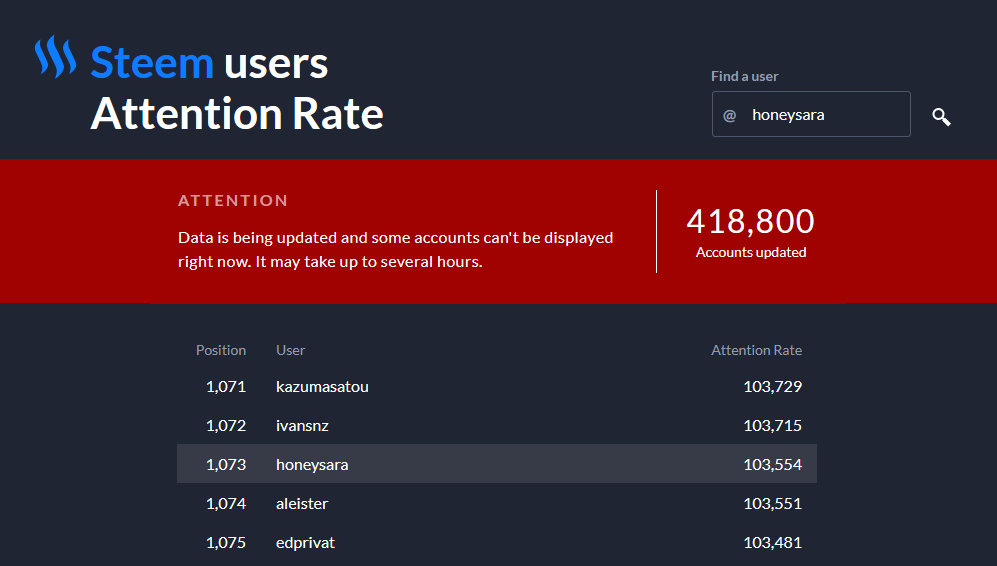Click the User column header
Screen dimensions: 997x566
(290, 350)
